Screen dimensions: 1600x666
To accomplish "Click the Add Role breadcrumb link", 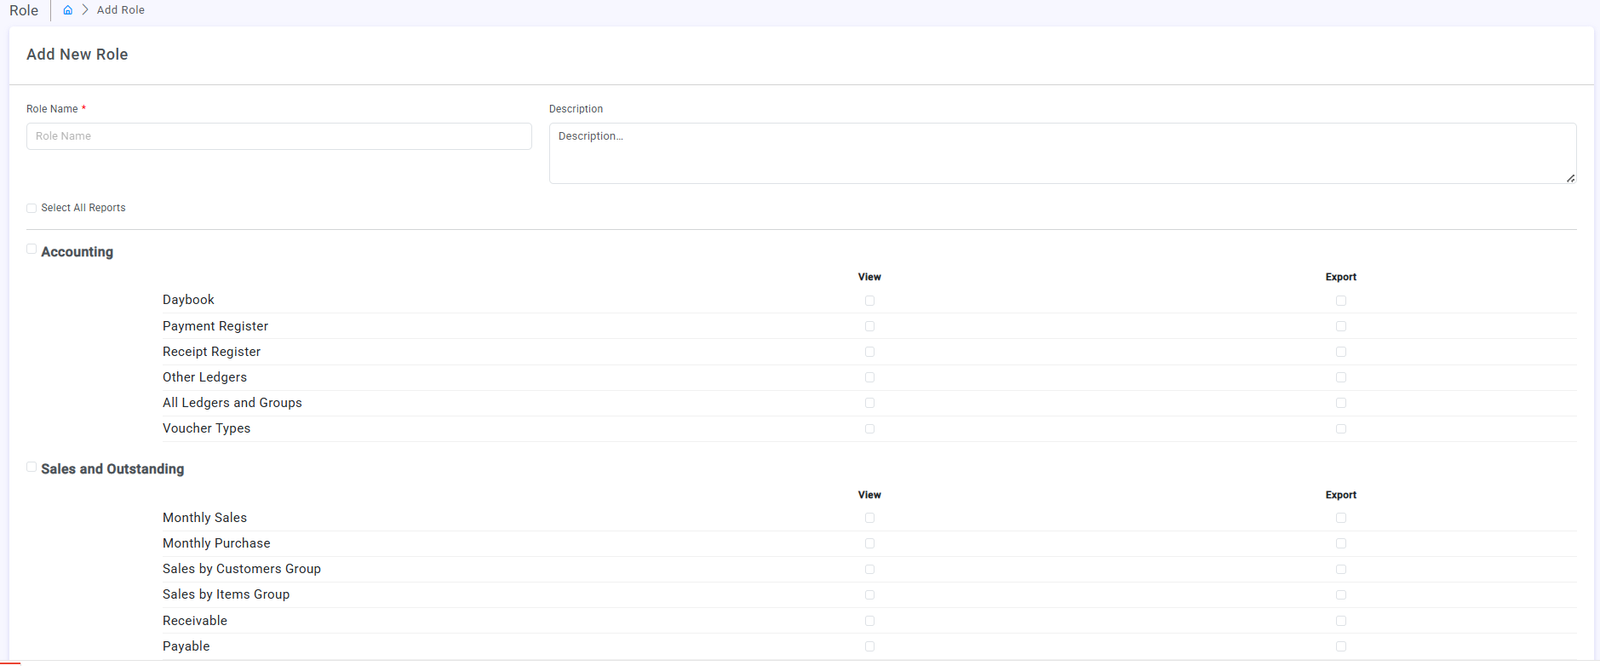I will [x=120, y=10].
